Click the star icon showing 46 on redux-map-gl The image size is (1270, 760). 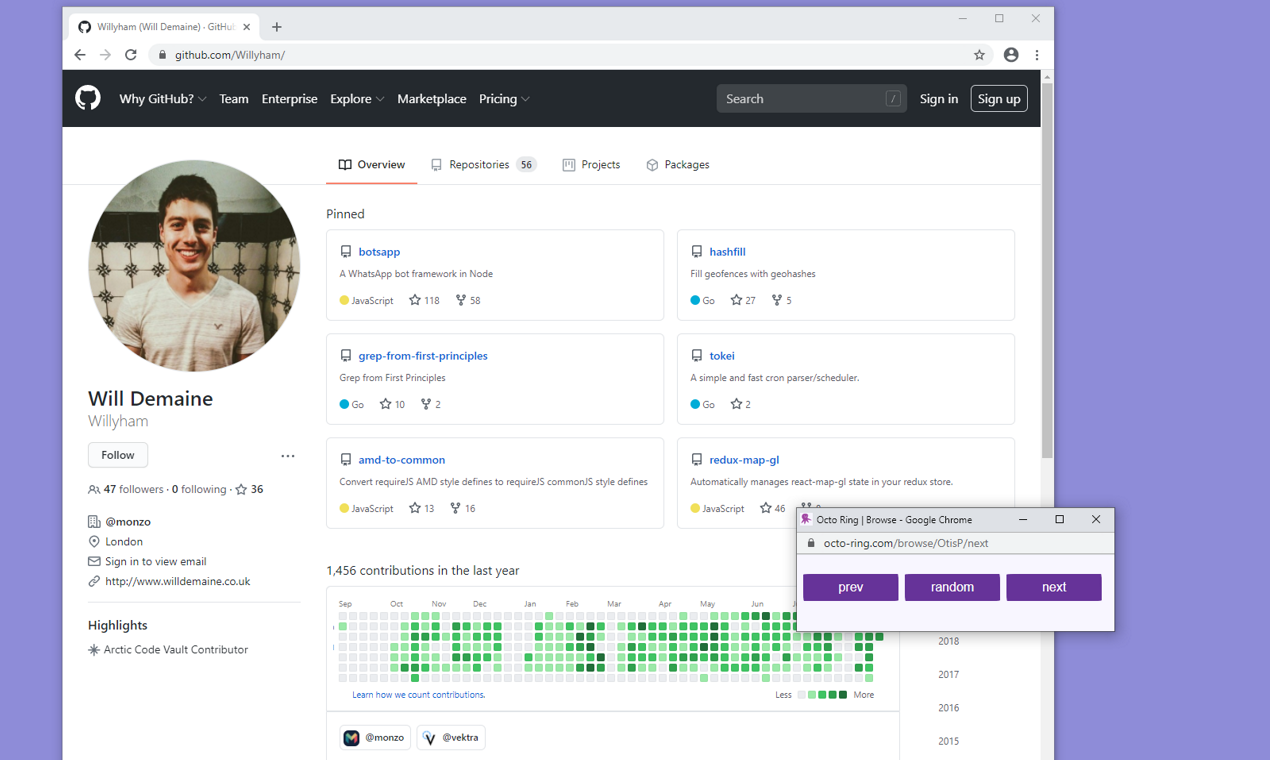(x=766, y=508)
